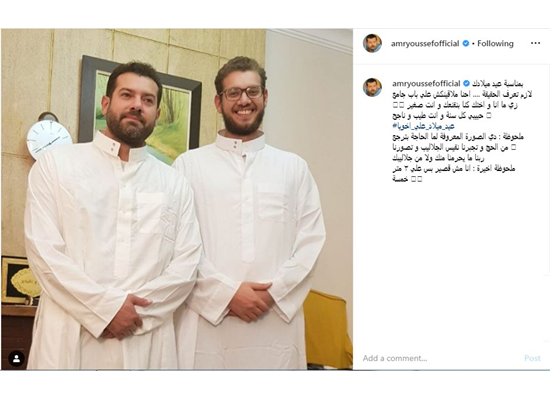Image resolution: width=550 pixels, height=400 pixels.
Task: Open the three-dot more options menu
Action: [x=535, y=43]
